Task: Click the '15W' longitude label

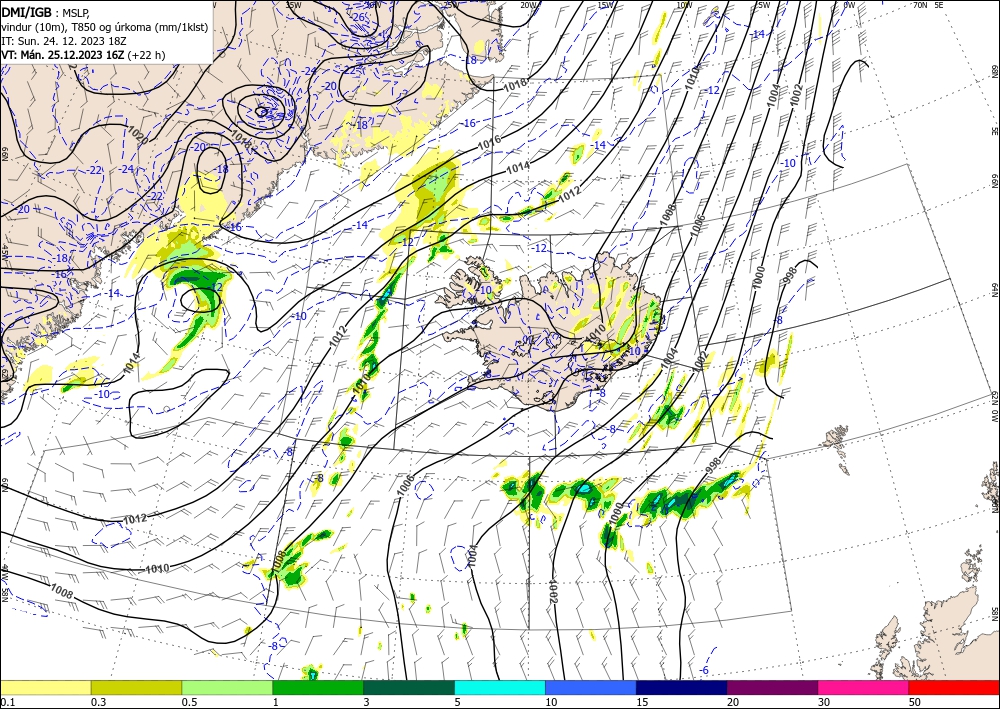Action: pyautogui.click(x=606, y=4)
